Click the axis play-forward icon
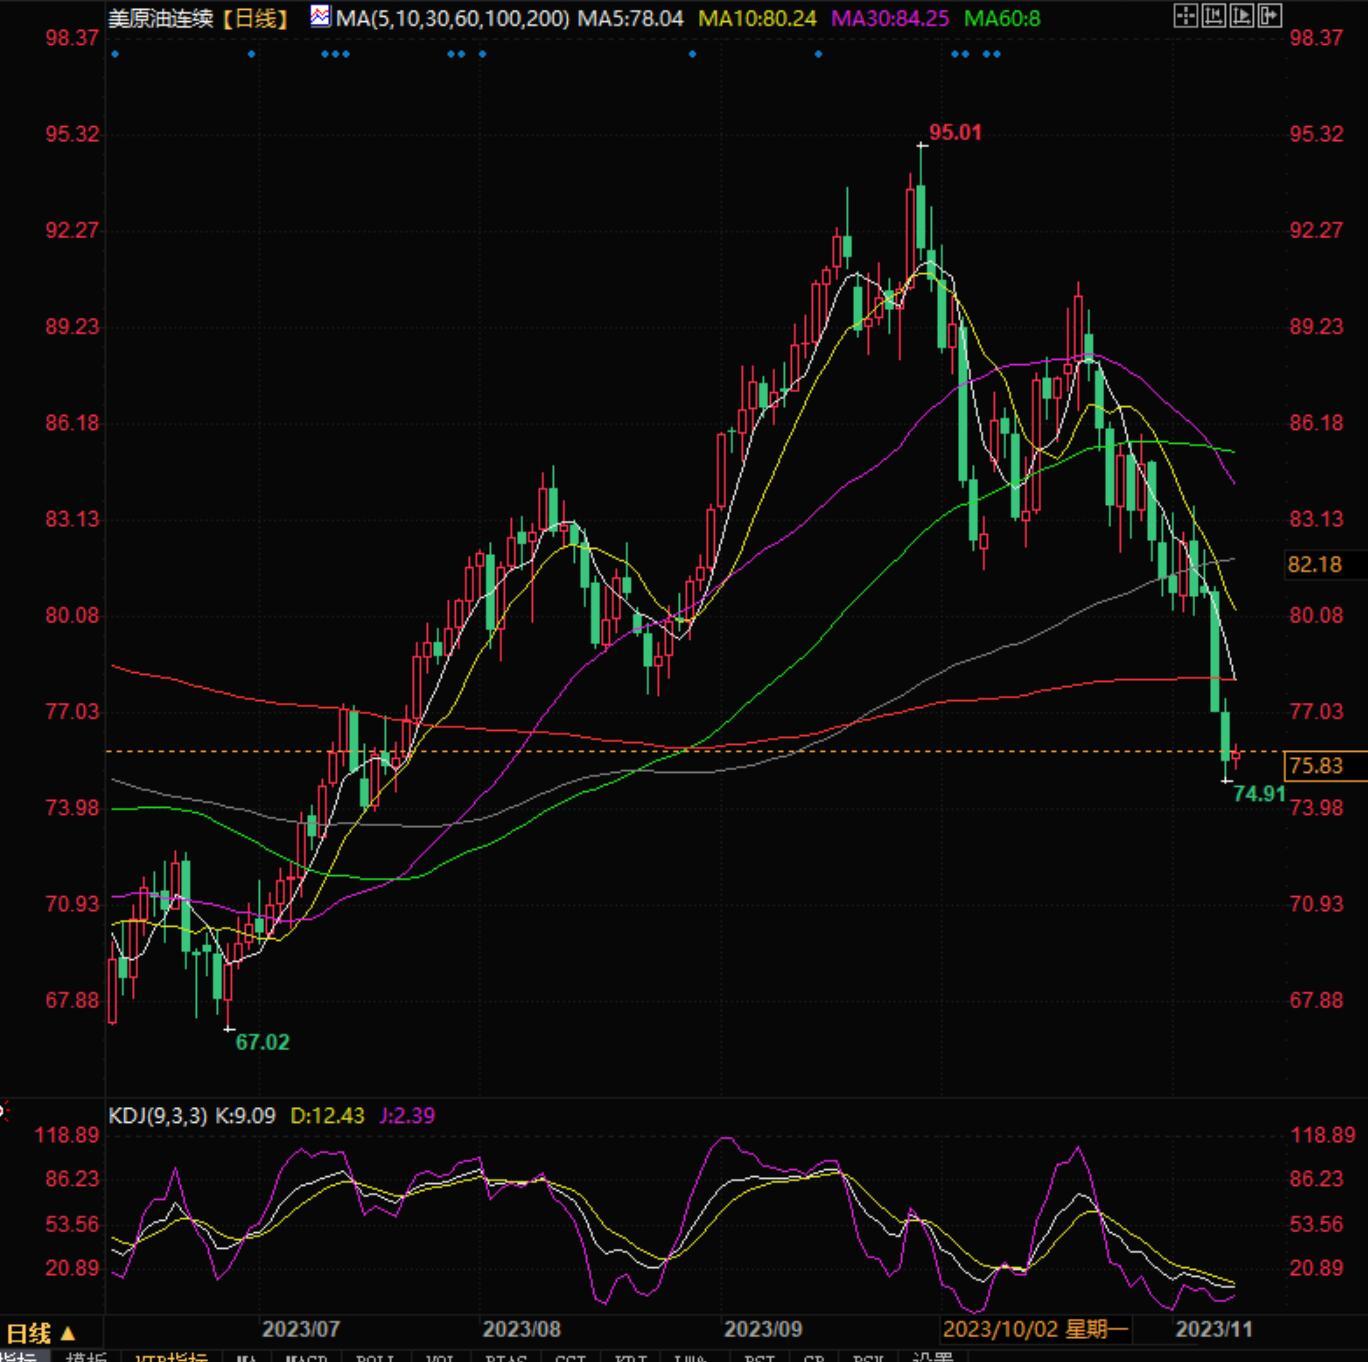Screen dimensions: 1368x1362 tap(1242, 15)
